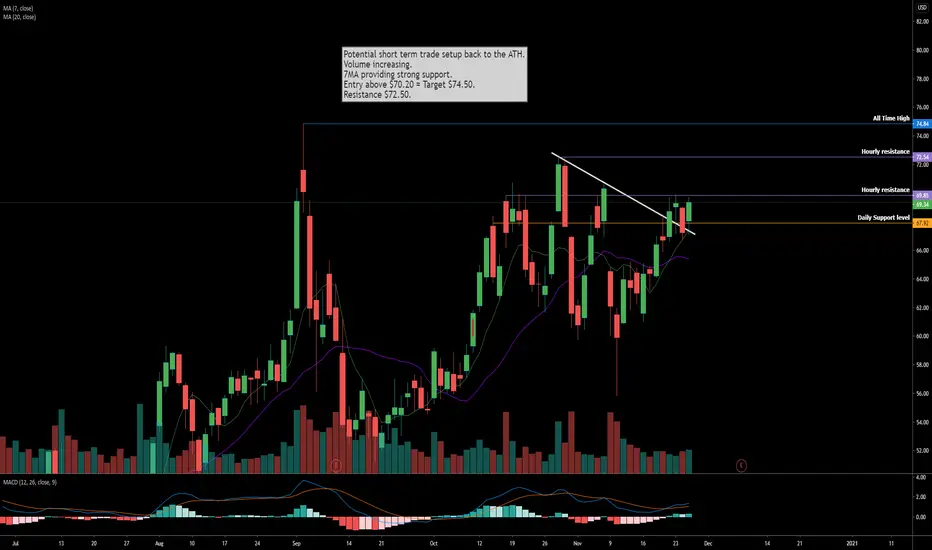Click the 0.00 MACD axis label
The width and height of the screenshot is (932, 550).
point(921,517)
